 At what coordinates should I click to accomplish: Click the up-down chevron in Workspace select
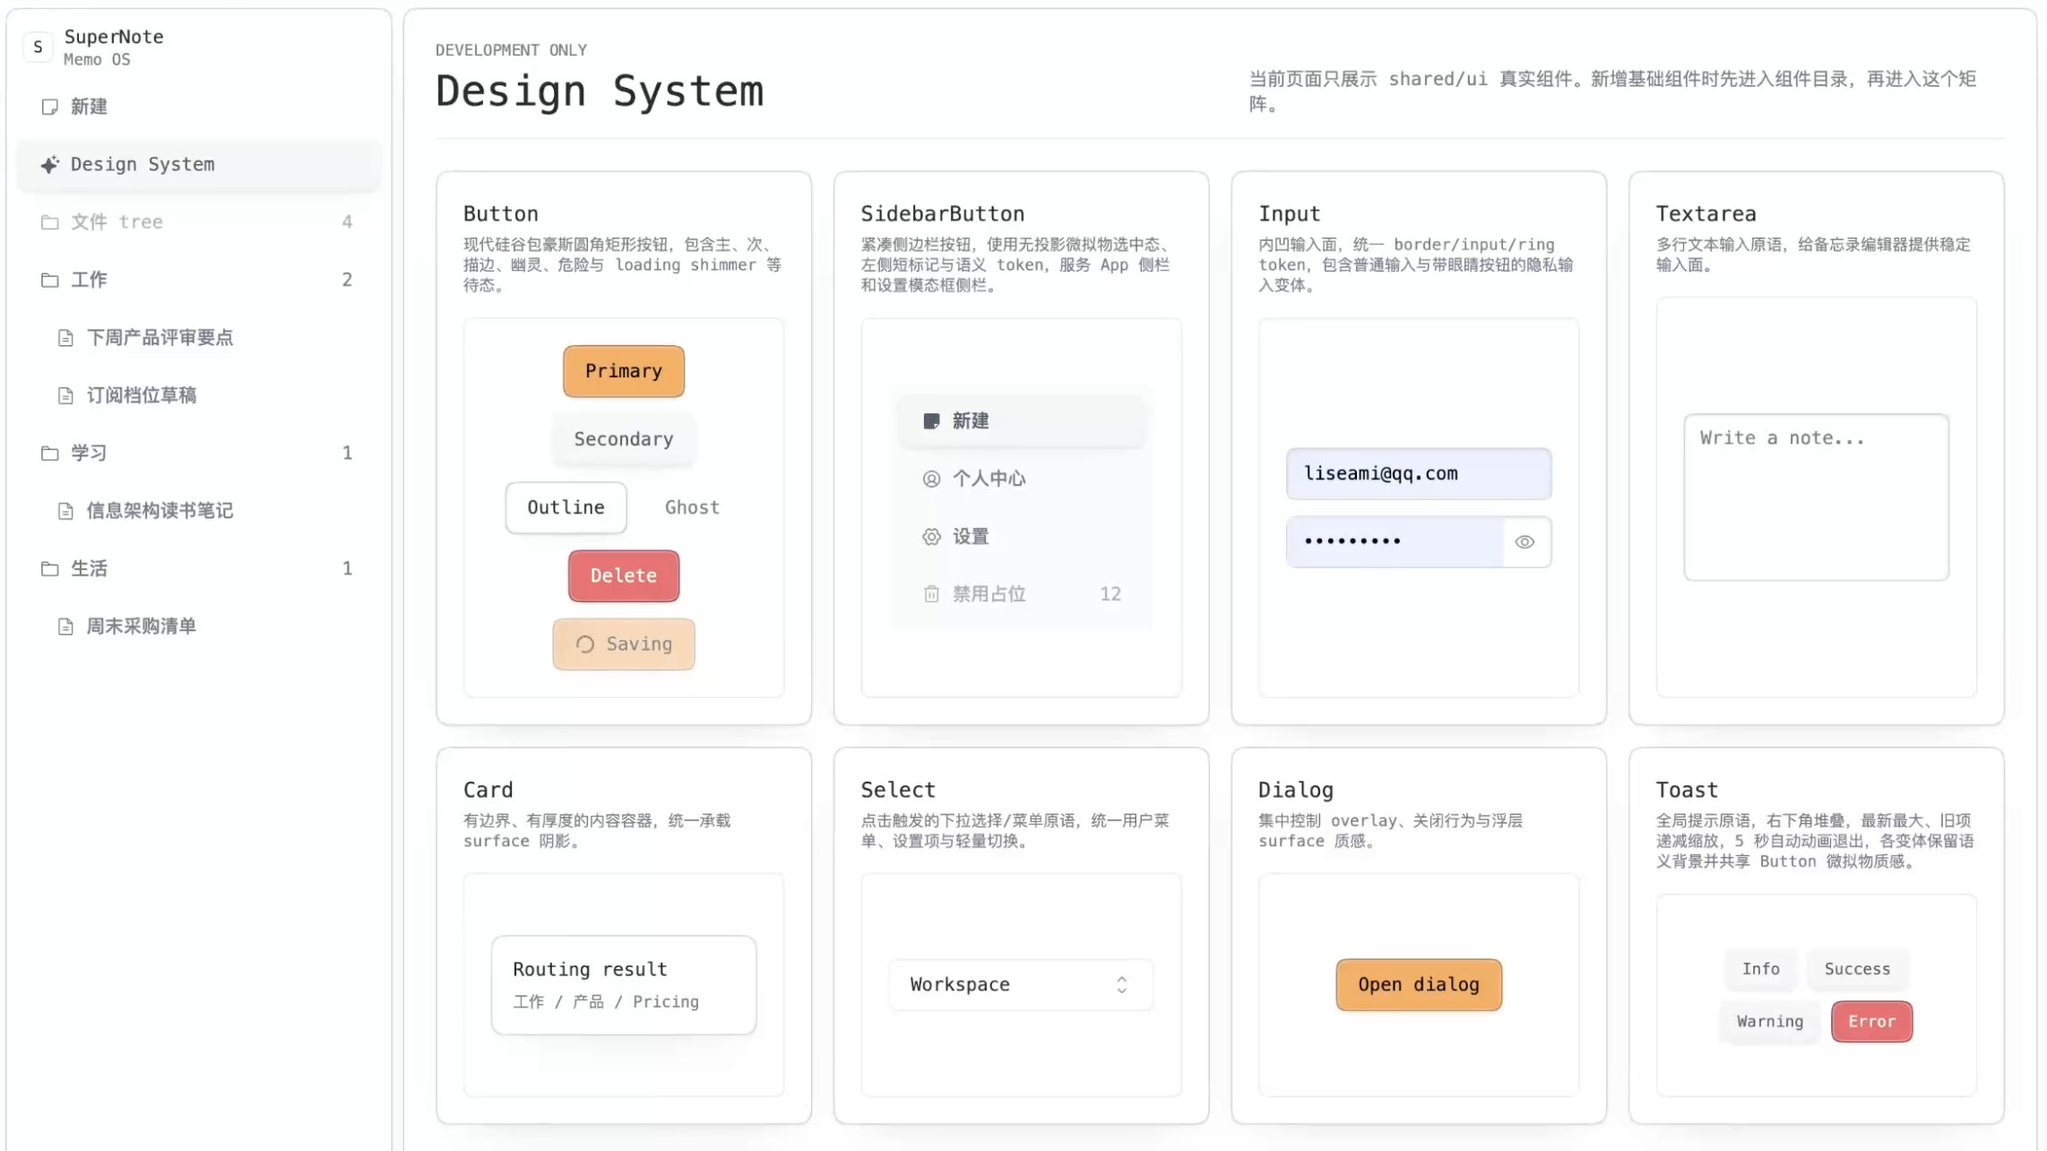[1122, 985]
